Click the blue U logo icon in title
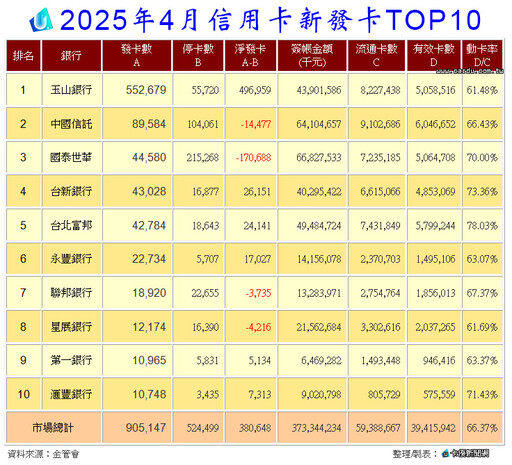The image size is (512, 465). pyautogui.click(x=41, y=20)
